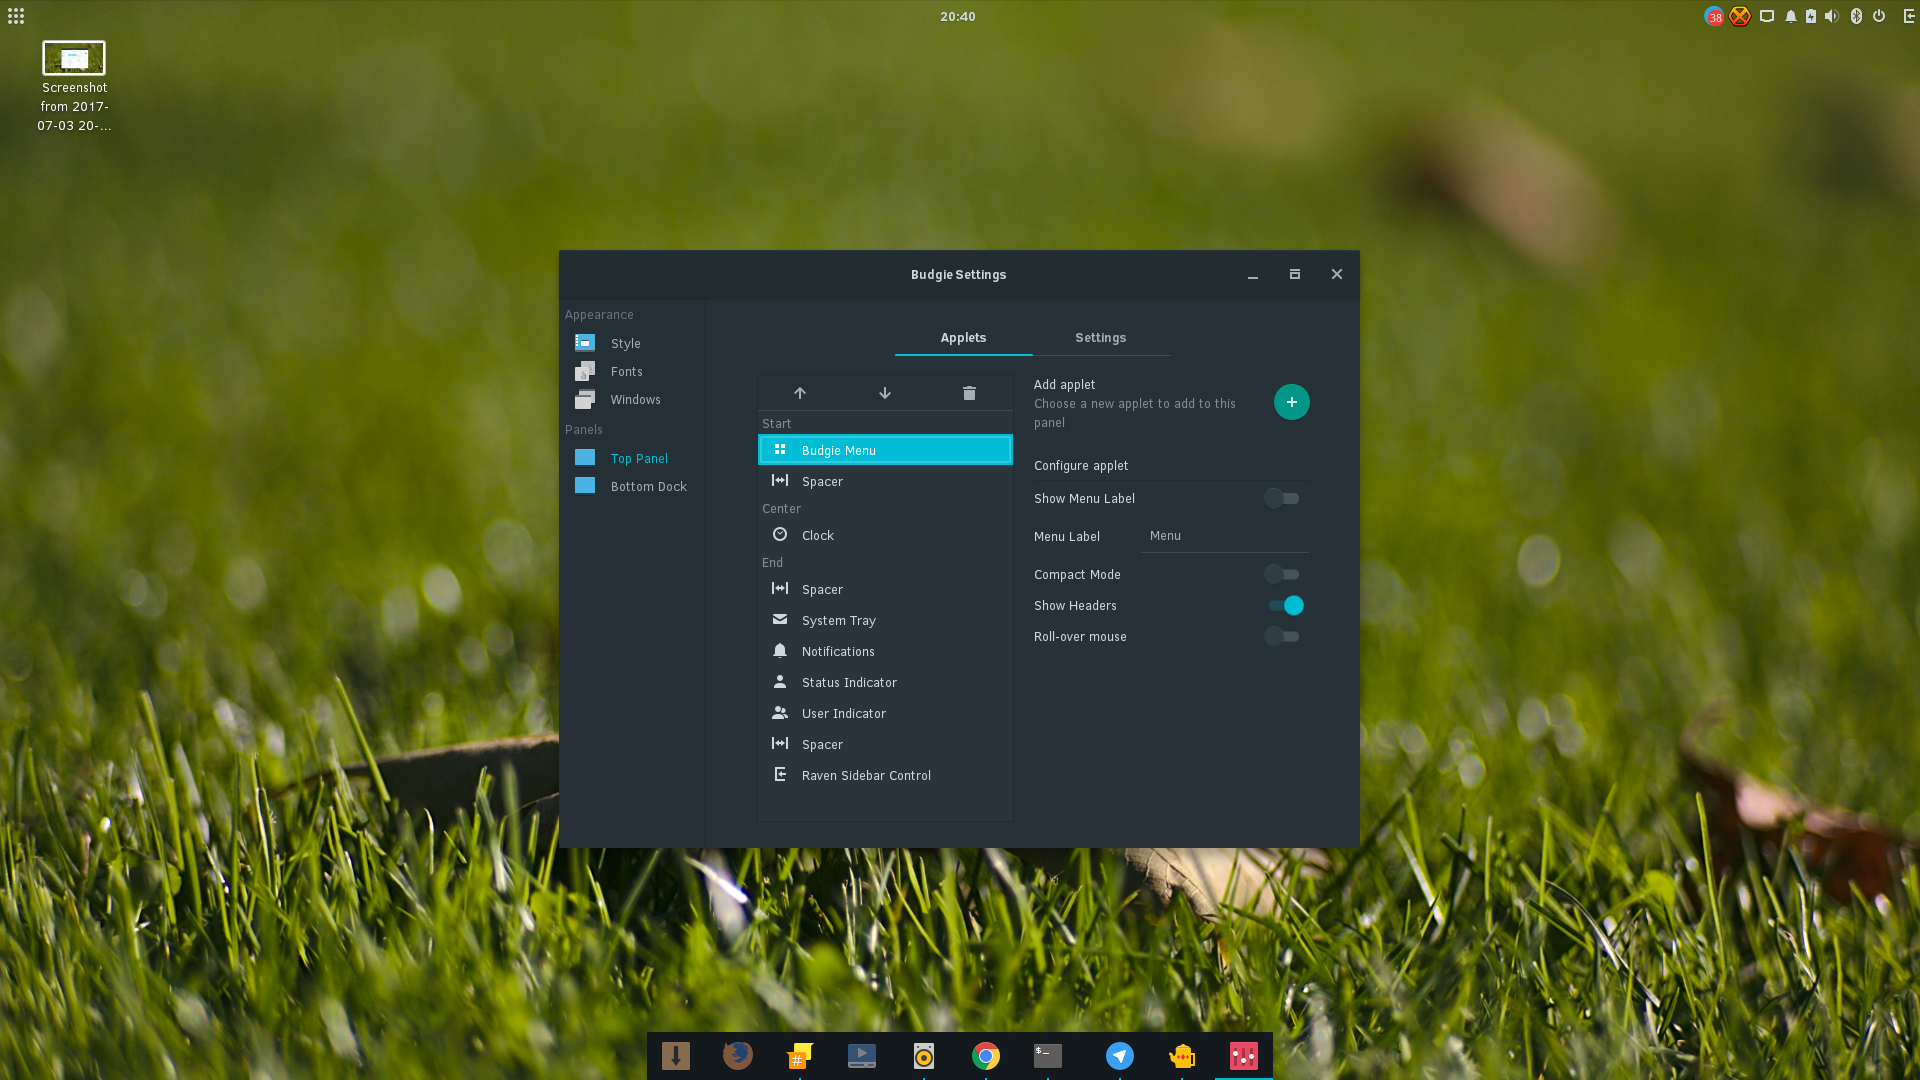Select the Status Indicator applet row
The width and height of the screenshot is (1920, 1080).
coord(885,682)
